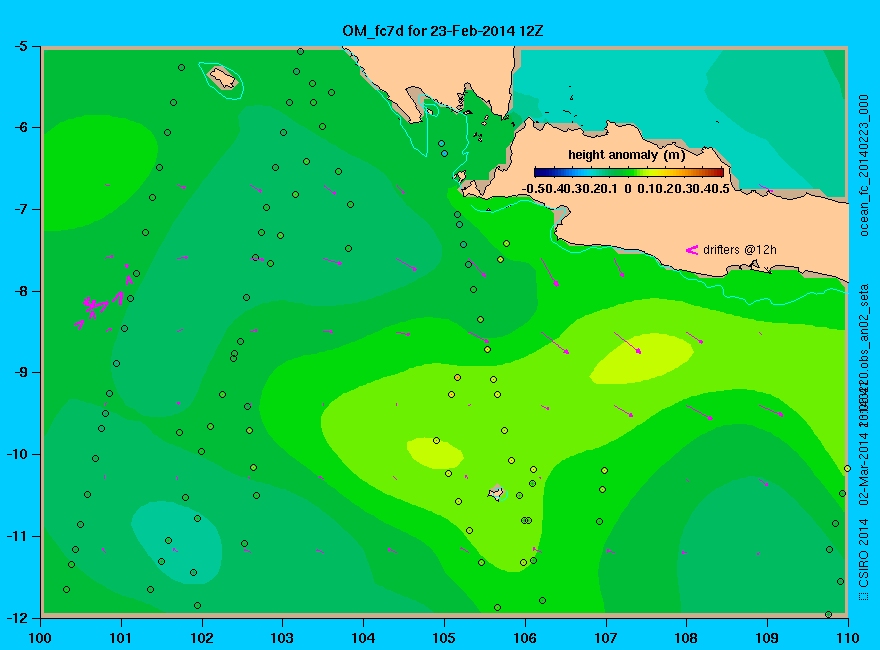Select the magenta drifters legend arrow icon
This screenshot has width=880, height=650.
pos(691,250)
